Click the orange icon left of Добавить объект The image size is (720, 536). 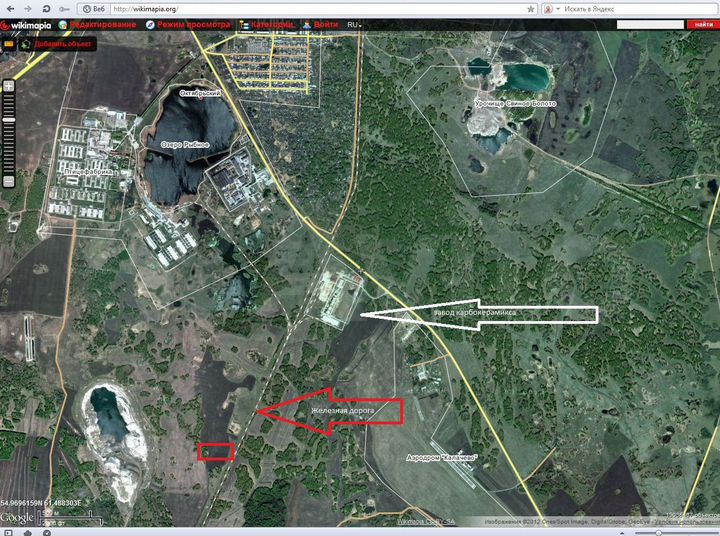[x=10, y=44]
